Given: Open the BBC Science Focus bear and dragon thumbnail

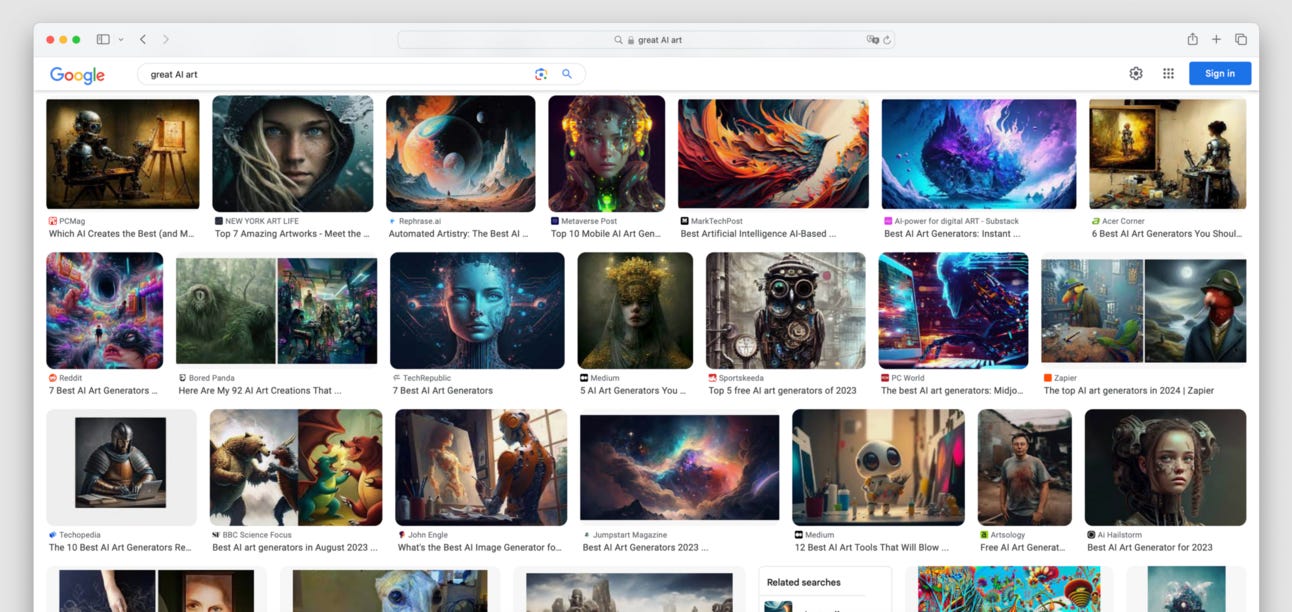Looking at the screenshot, I should pos(296,467).
